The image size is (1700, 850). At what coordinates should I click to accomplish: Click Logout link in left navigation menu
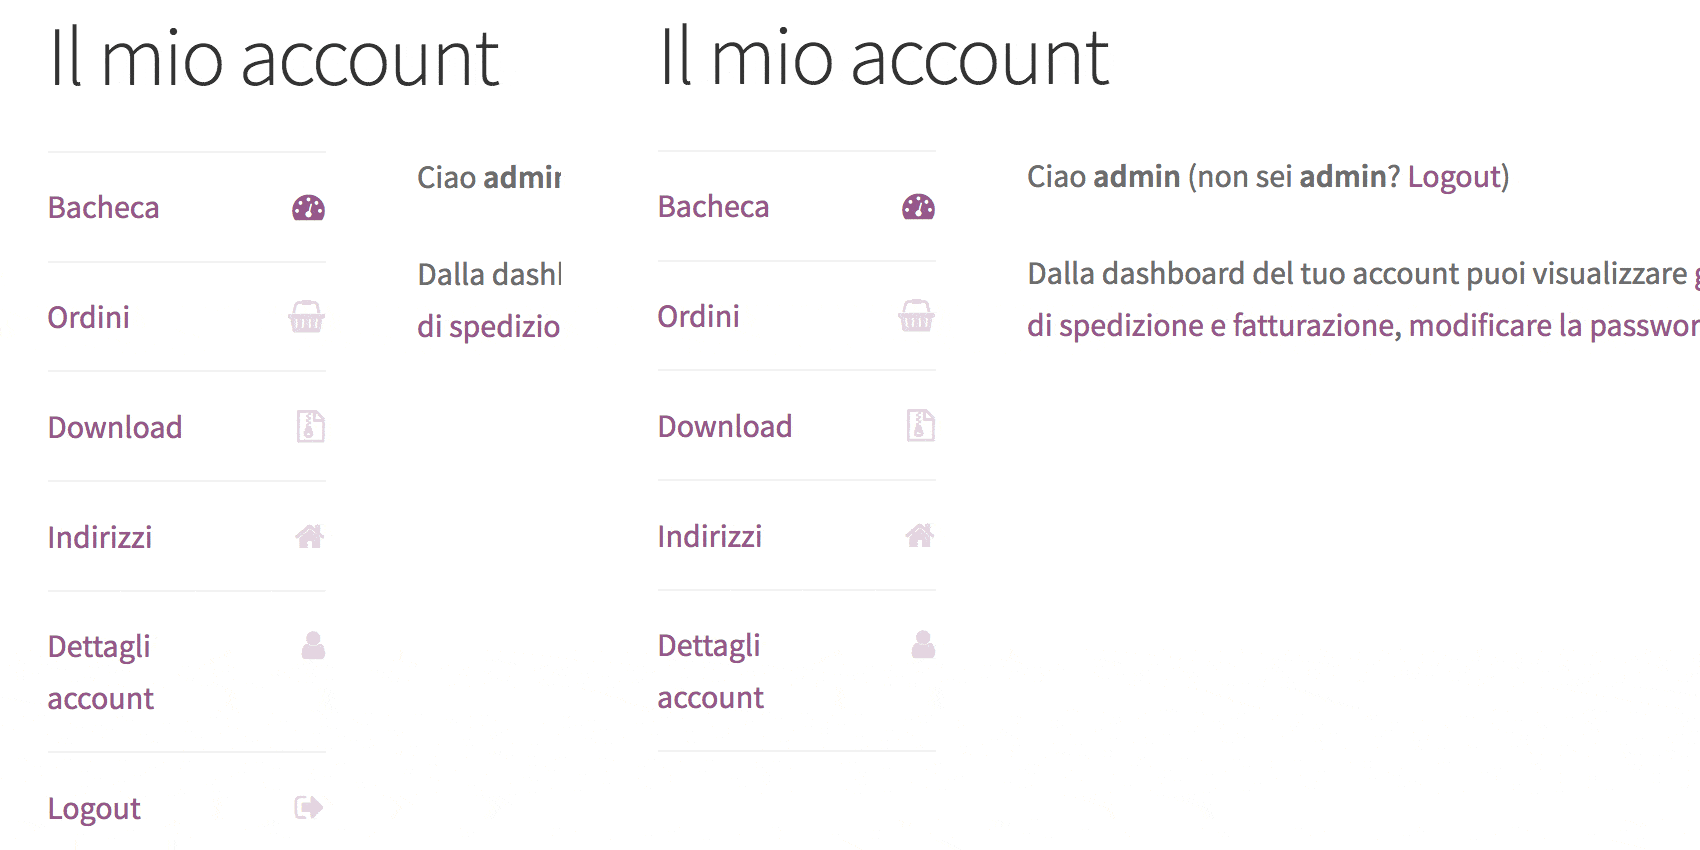(x=94, y=808)
